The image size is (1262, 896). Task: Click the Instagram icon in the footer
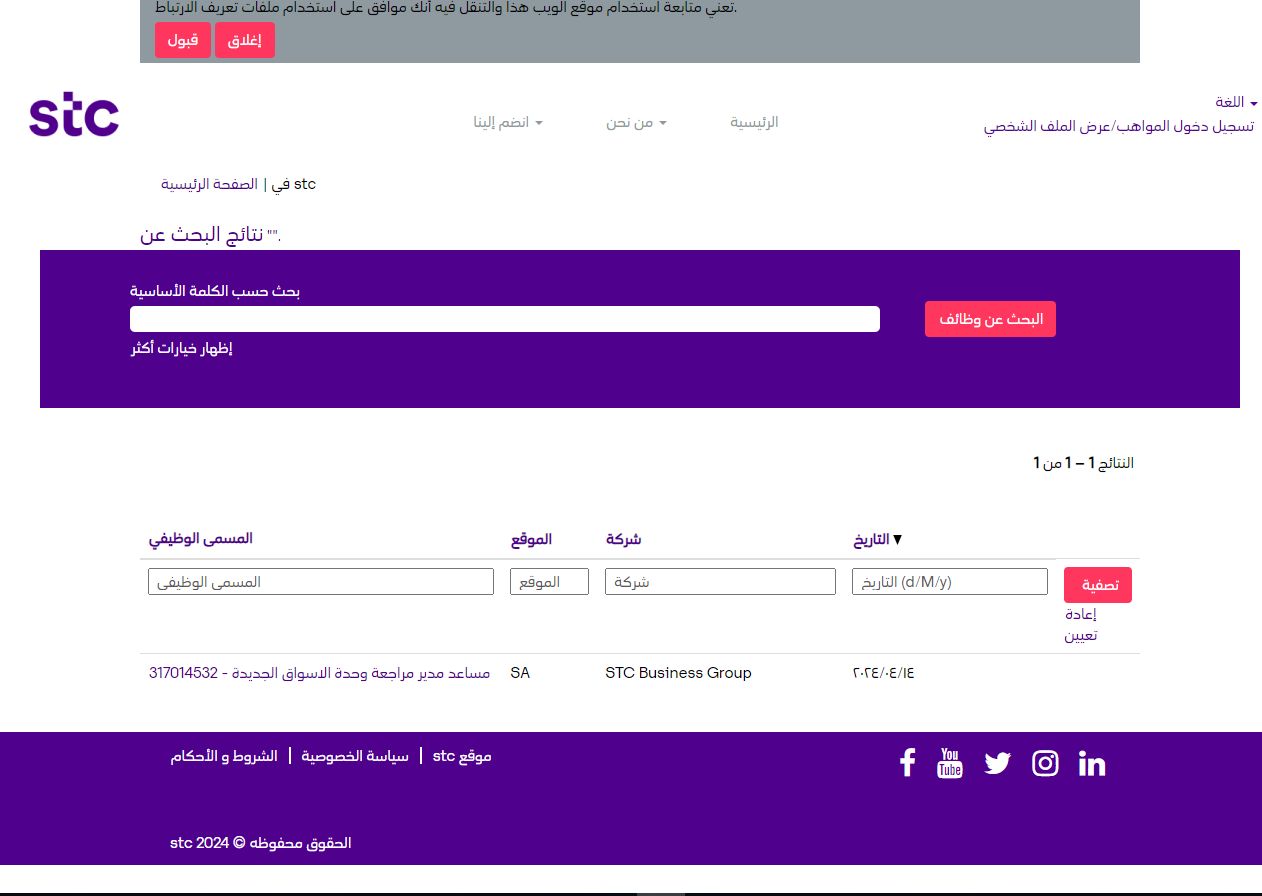click(1045, 763)
